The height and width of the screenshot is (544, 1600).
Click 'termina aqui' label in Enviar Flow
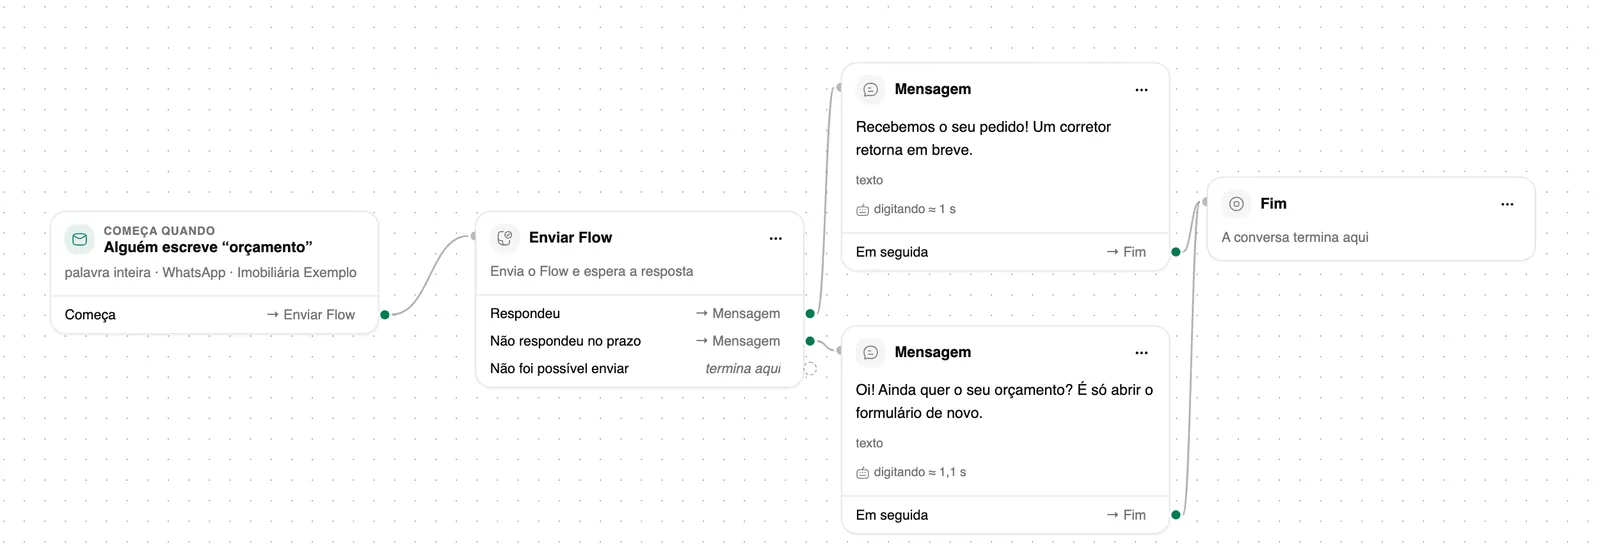pos(743,369)
